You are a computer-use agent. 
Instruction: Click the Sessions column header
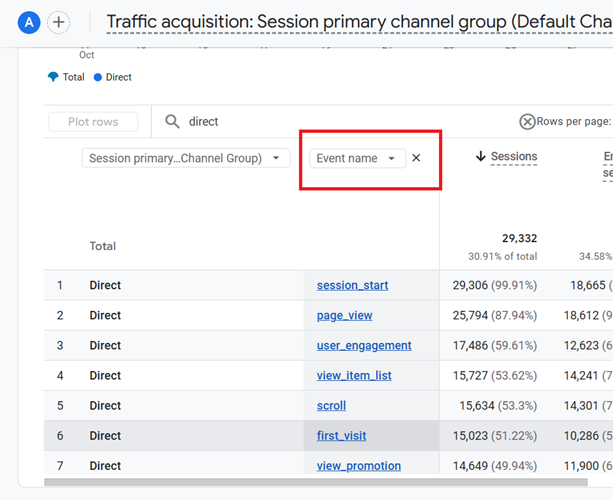tap(514, 156)
